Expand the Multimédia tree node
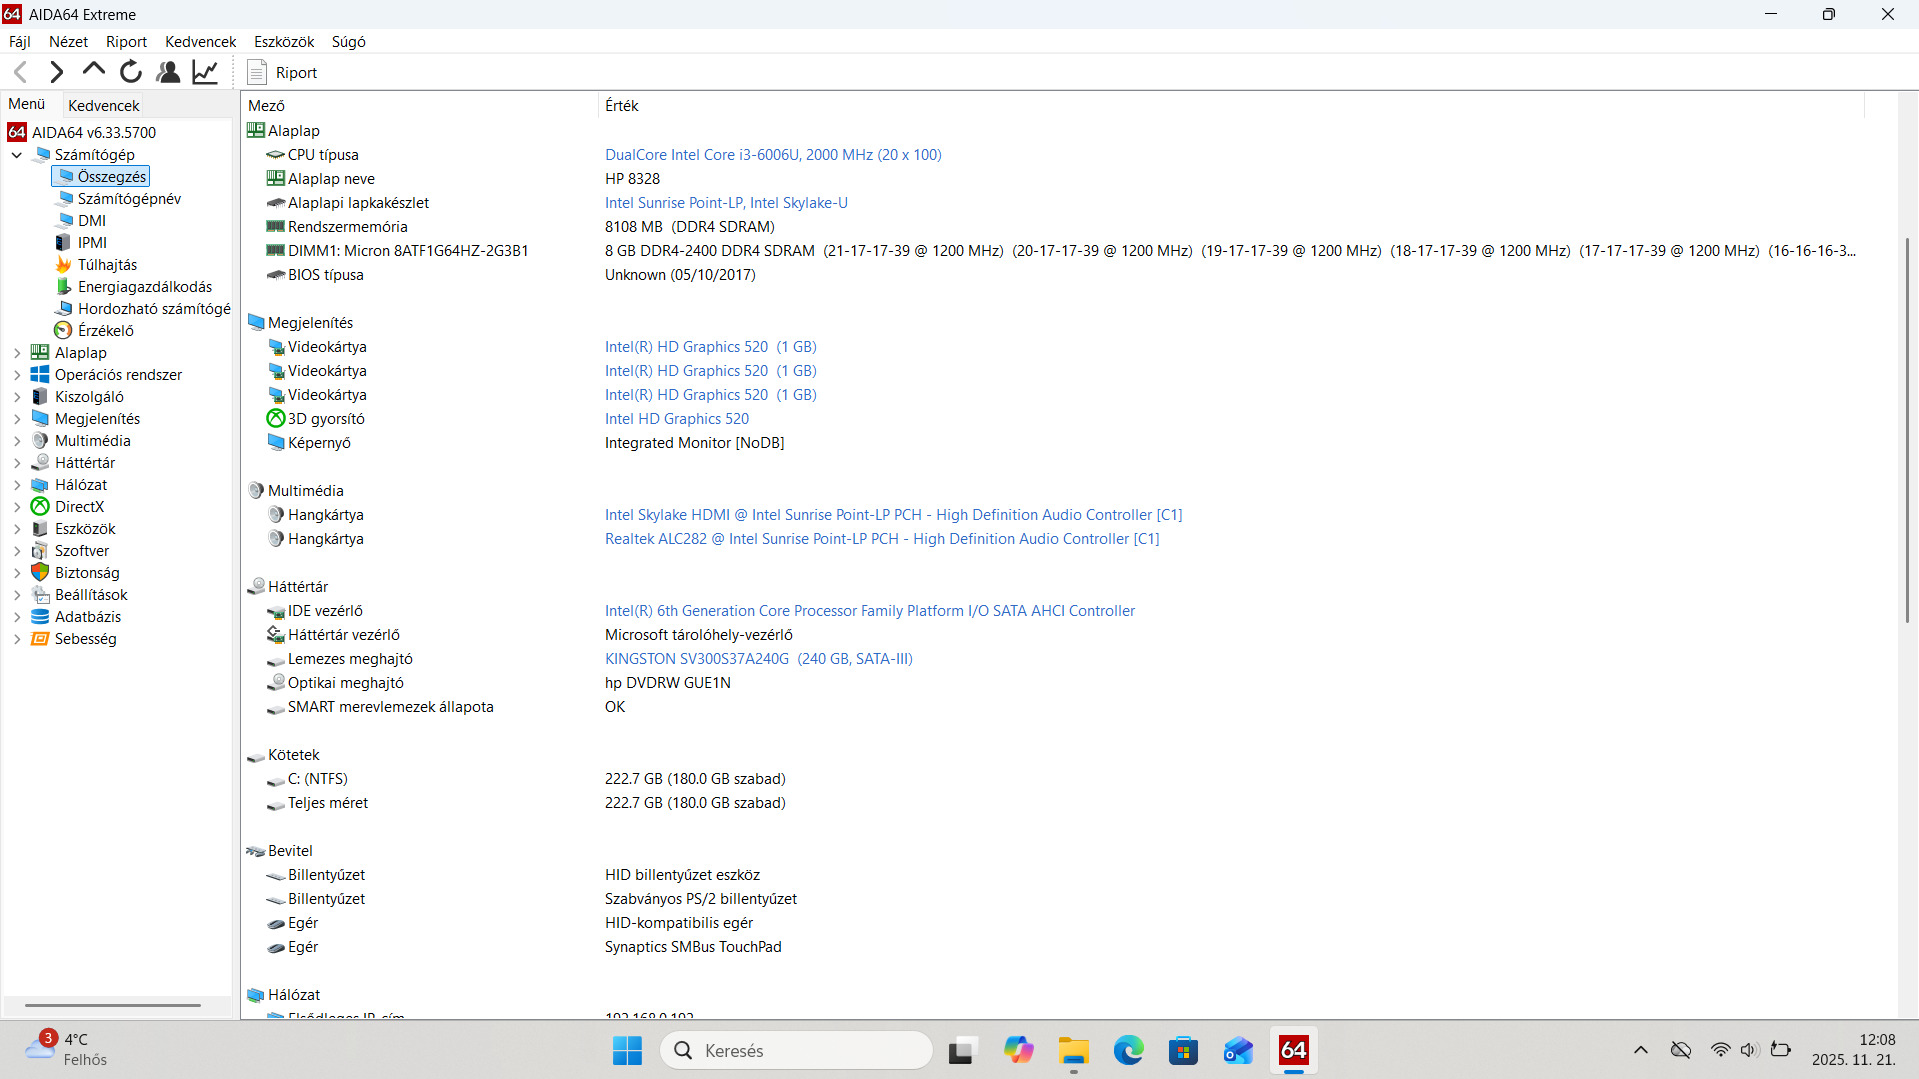 [17, 441]
